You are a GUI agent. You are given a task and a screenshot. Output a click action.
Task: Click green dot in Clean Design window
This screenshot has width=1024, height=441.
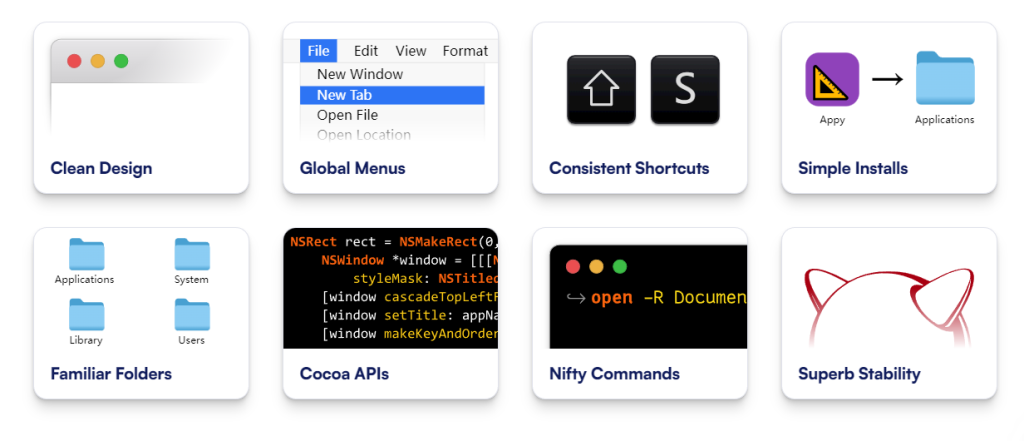(121, 61)
